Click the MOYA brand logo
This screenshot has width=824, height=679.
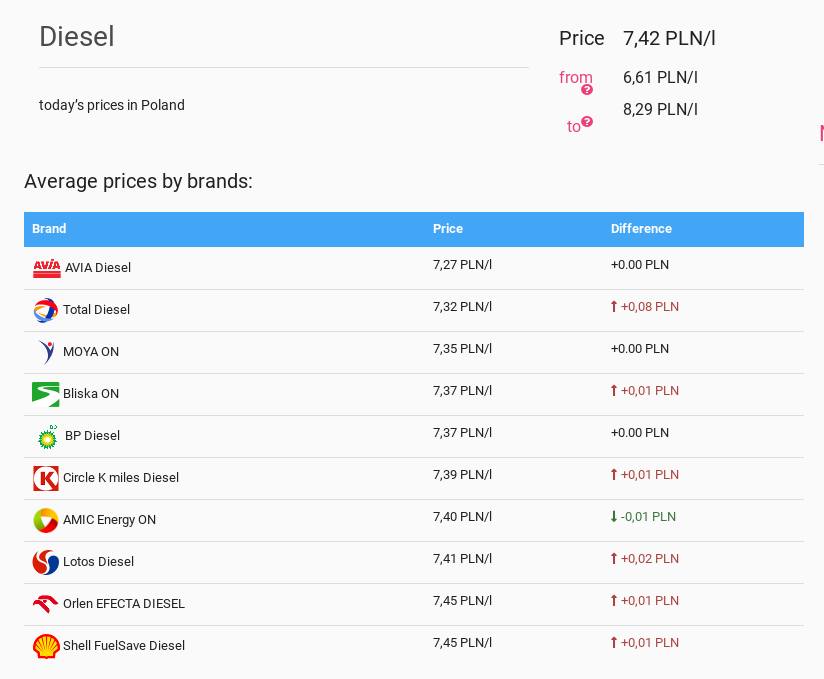46,352
